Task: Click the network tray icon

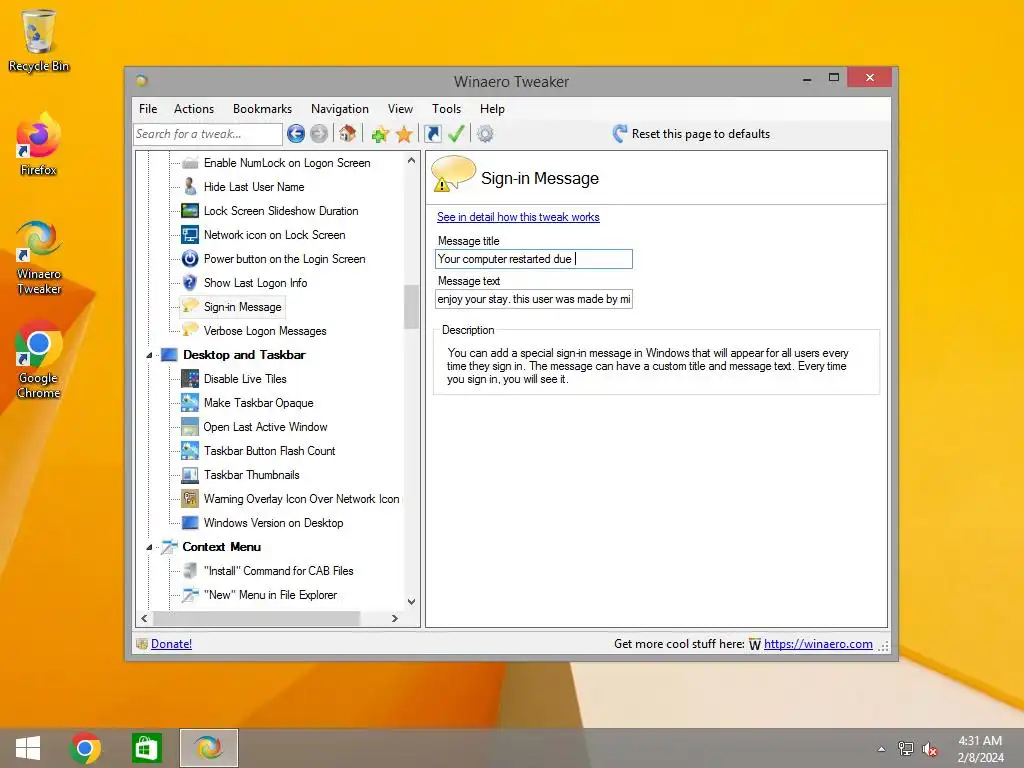Action: point(905,749)
